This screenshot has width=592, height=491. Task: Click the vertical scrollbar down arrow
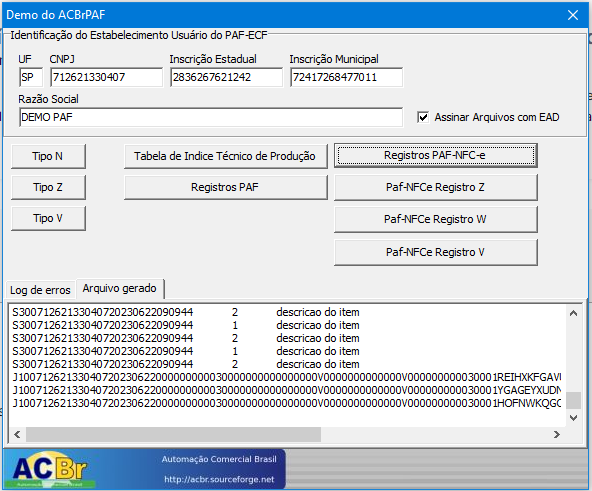573,417
